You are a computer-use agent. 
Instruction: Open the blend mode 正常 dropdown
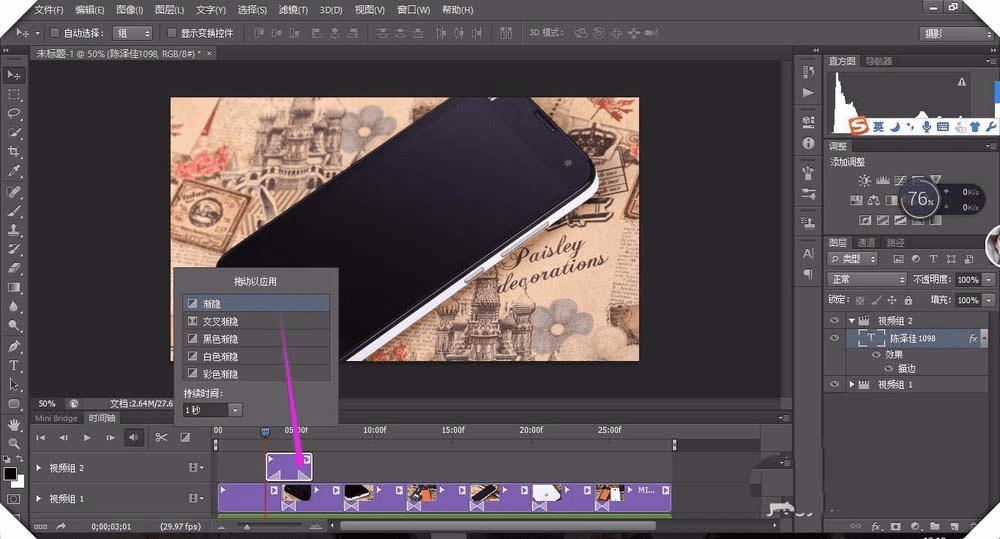tap(866, 280)
